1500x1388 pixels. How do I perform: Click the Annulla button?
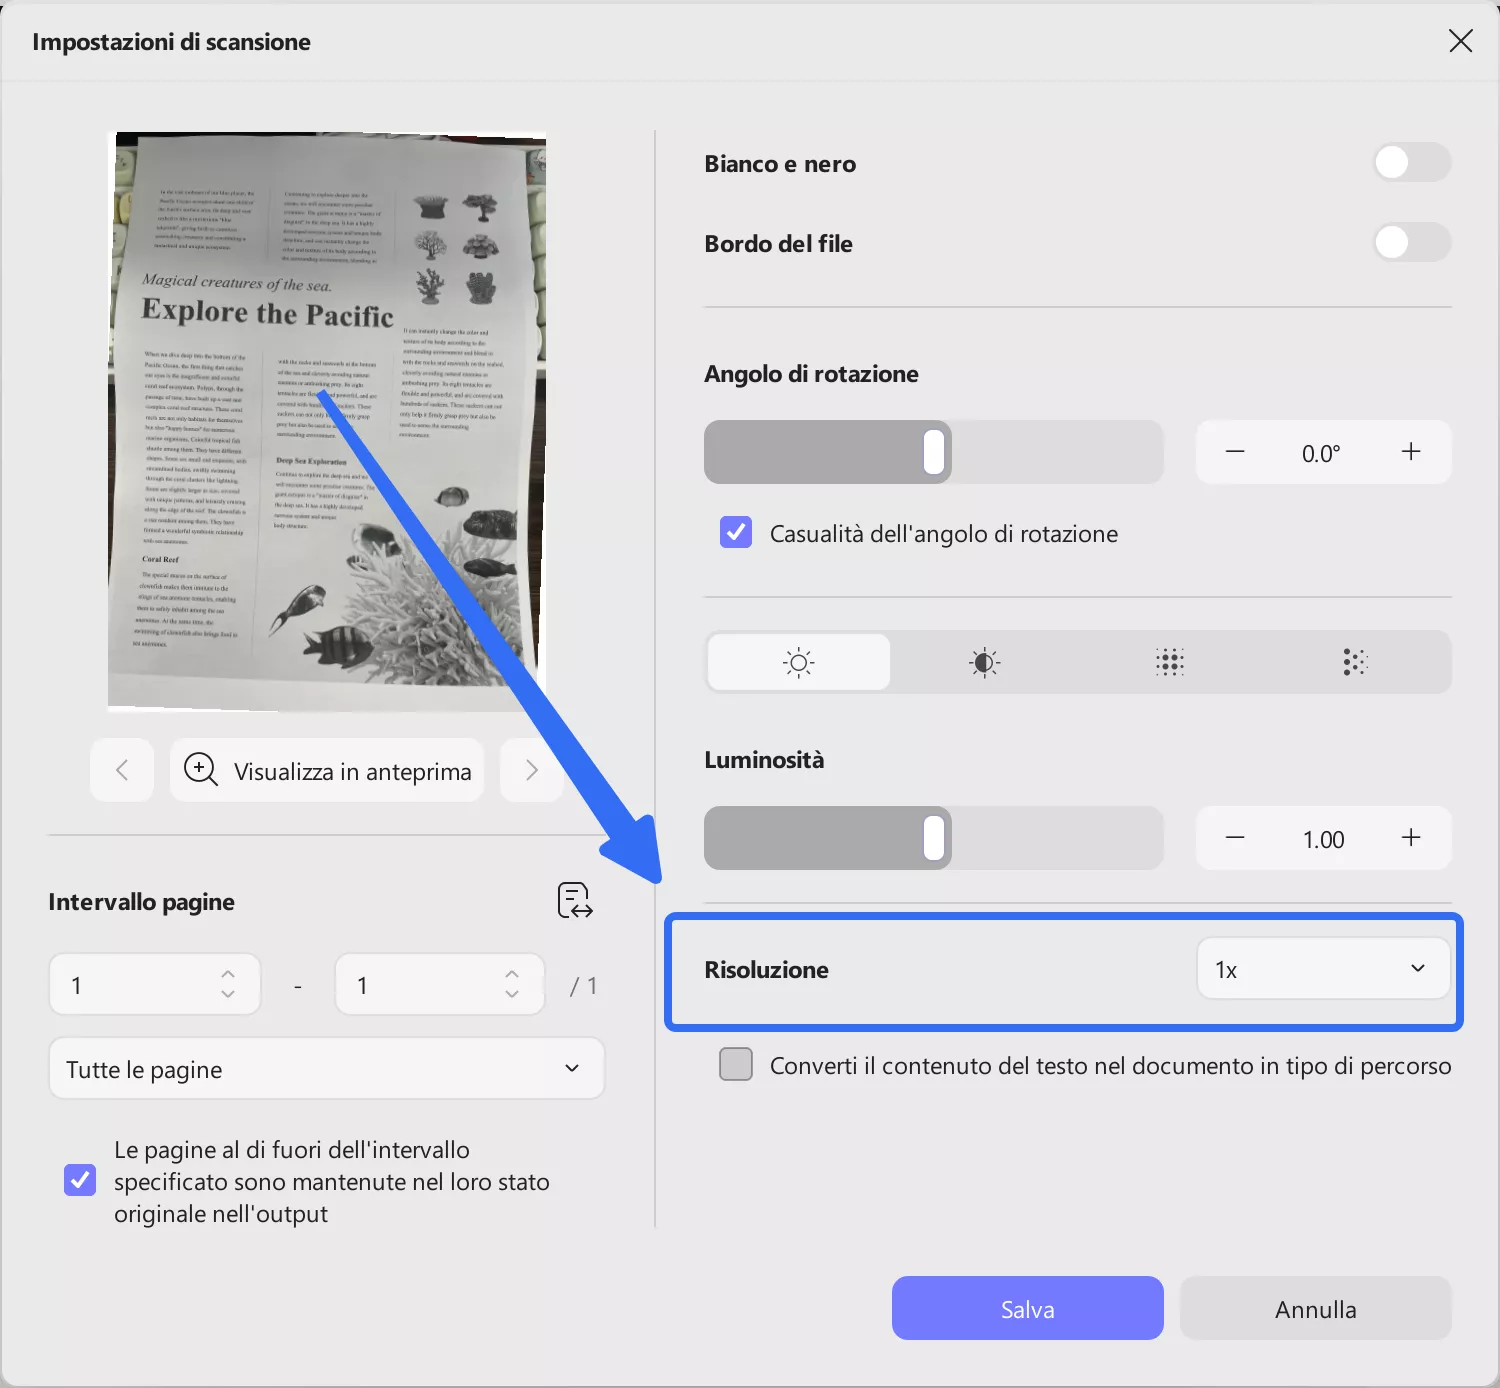coord(1315,1308)
